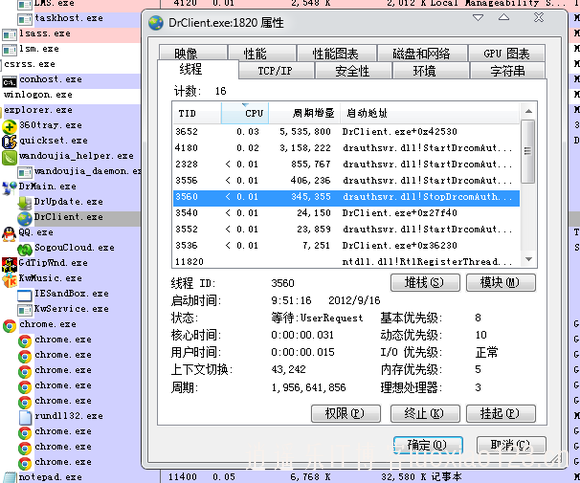Image resolution: width=580 pixels, height=483 pixels.
Task: Click the wandoujia_daemon.exe icon
Action: tap(25, 172)
